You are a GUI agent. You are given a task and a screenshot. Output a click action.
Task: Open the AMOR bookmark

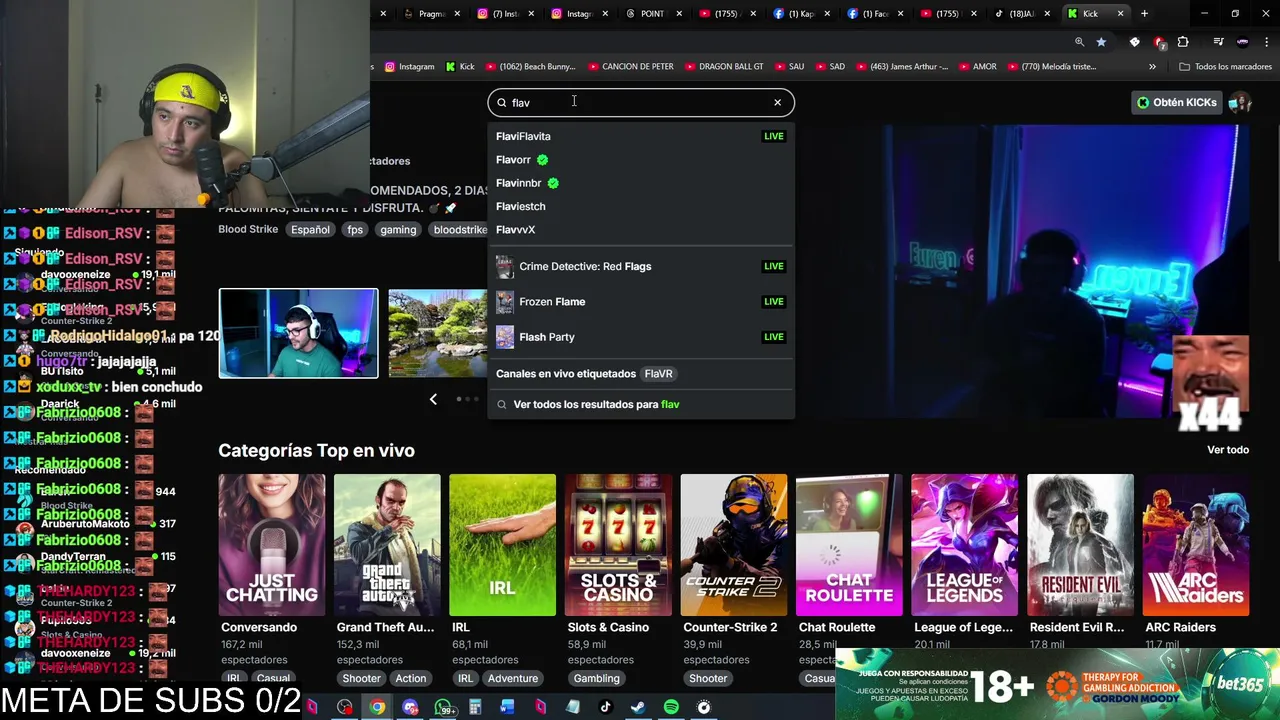tap(977, 67)
